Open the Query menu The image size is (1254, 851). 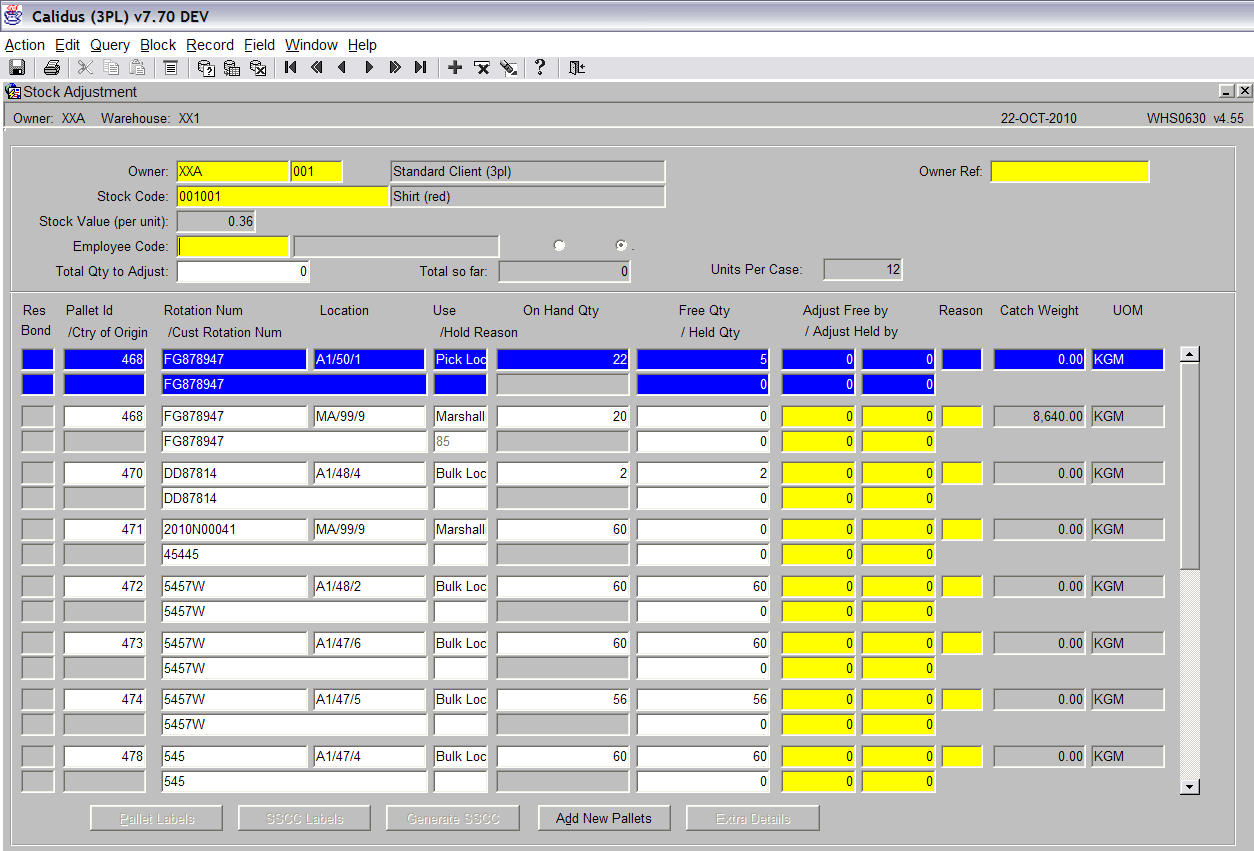(x=110, y=45)
